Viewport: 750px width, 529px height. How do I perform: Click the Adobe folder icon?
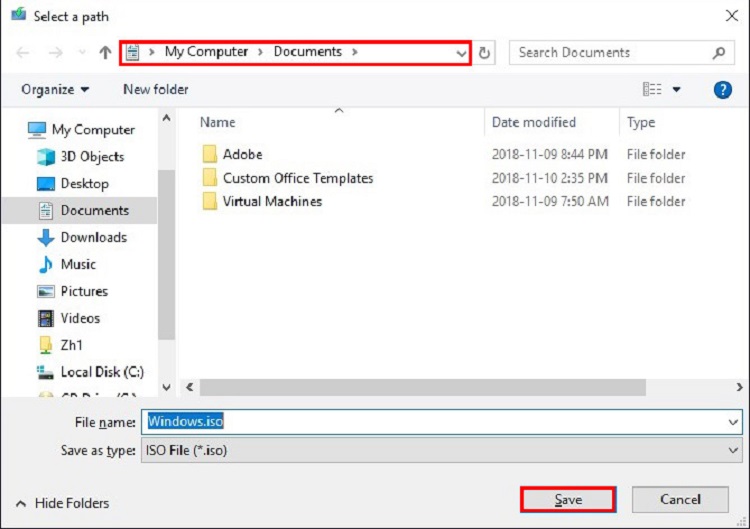[209, 154]
